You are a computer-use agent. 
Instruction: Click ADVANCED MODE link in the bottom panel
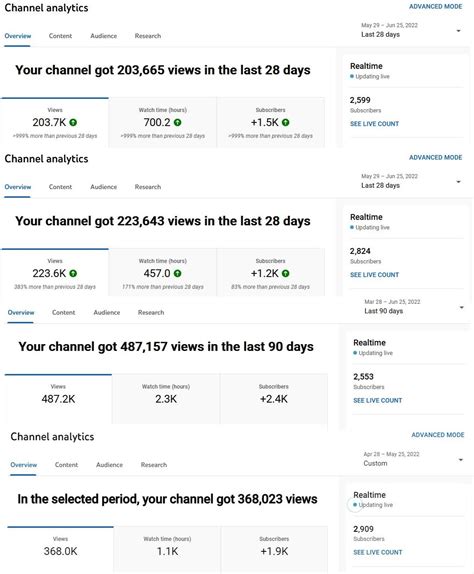click(x=438, y=435)
